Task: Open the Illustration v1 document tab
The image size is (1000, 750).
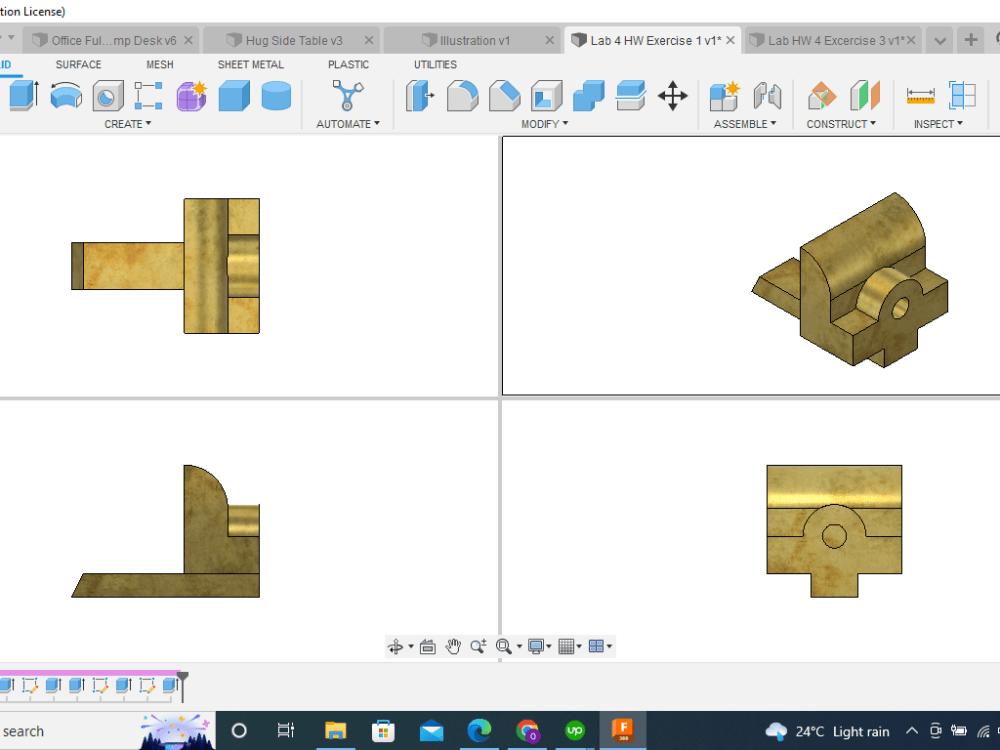Action: [x=472, y=40]
